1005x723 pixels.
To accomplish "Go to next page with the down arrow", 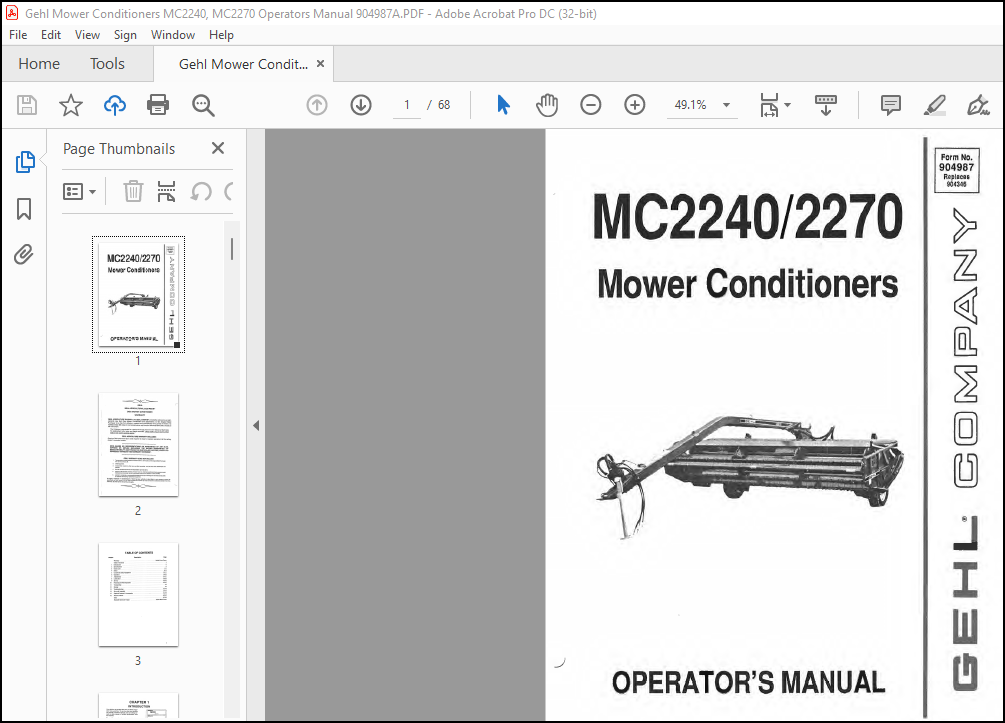I will point(361,105).
